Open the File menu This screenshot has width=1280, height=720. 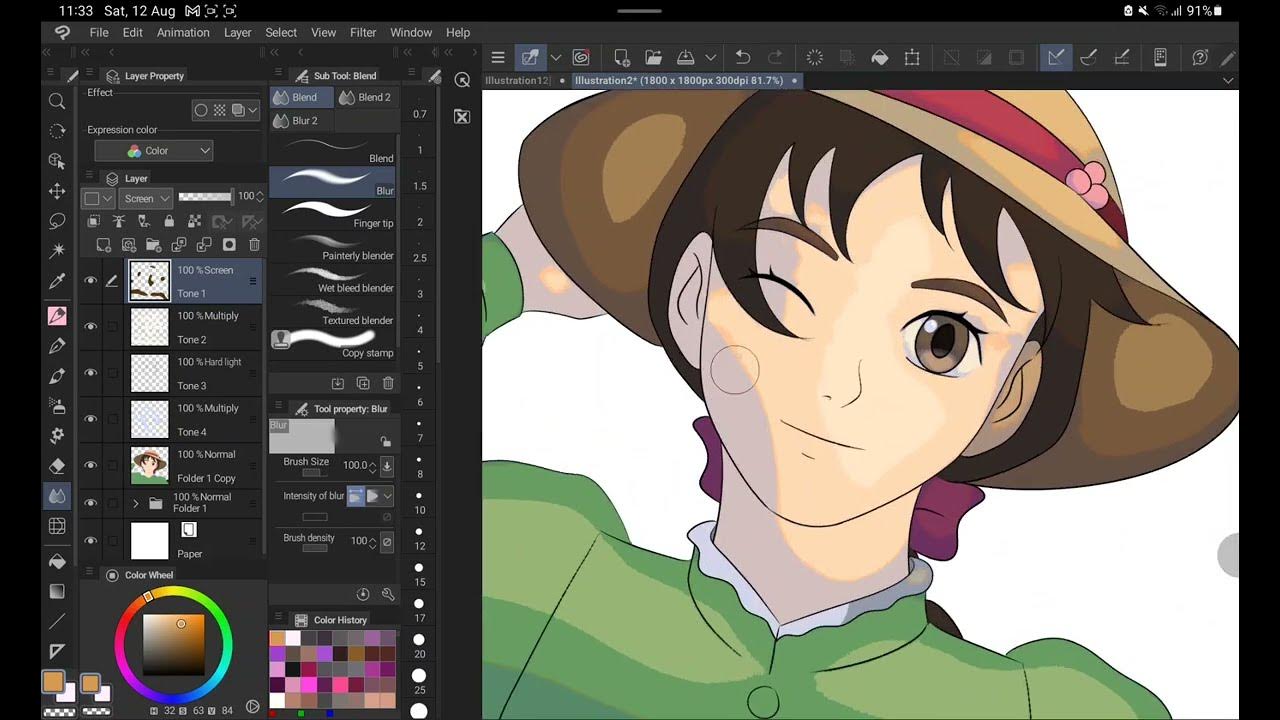(x=99, y=32)
